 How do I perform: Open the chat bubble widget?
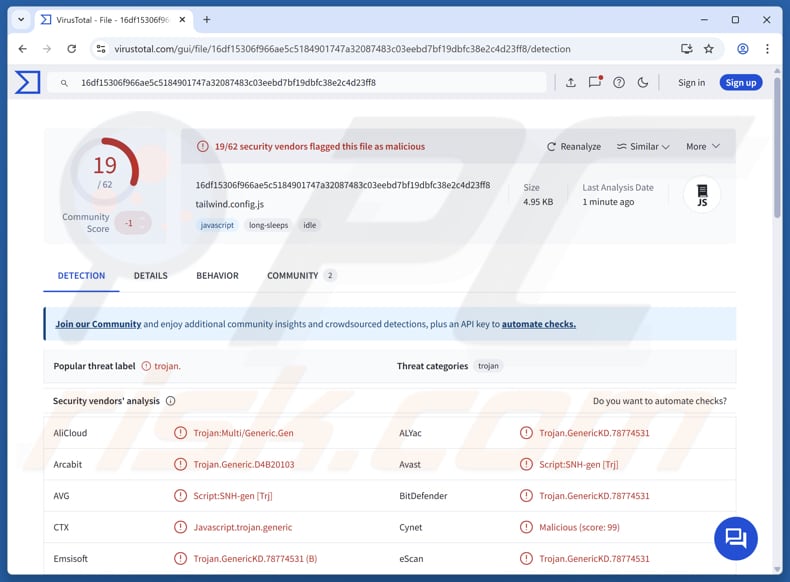[735, 539]
